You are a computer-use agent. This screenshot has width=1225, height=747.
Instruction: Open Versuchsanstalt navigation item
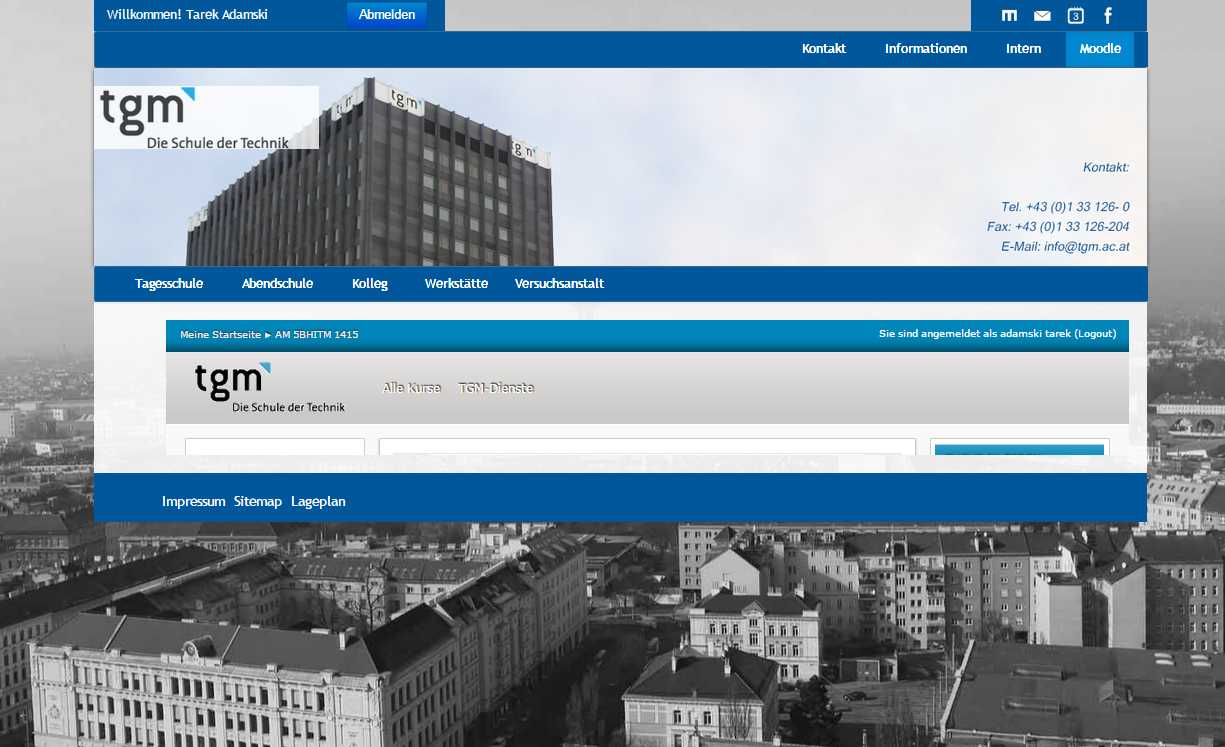tap(559, 284)
